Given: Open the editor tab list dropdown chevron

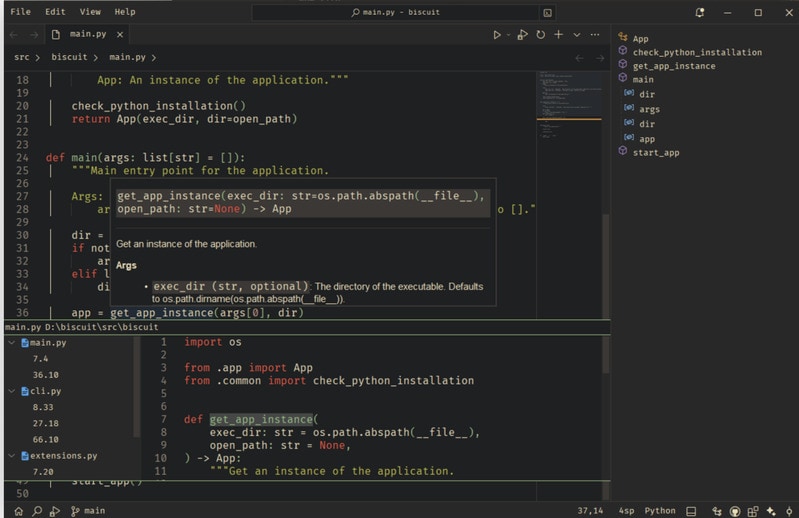Looking at the screenshot, I should coord(576,35).
